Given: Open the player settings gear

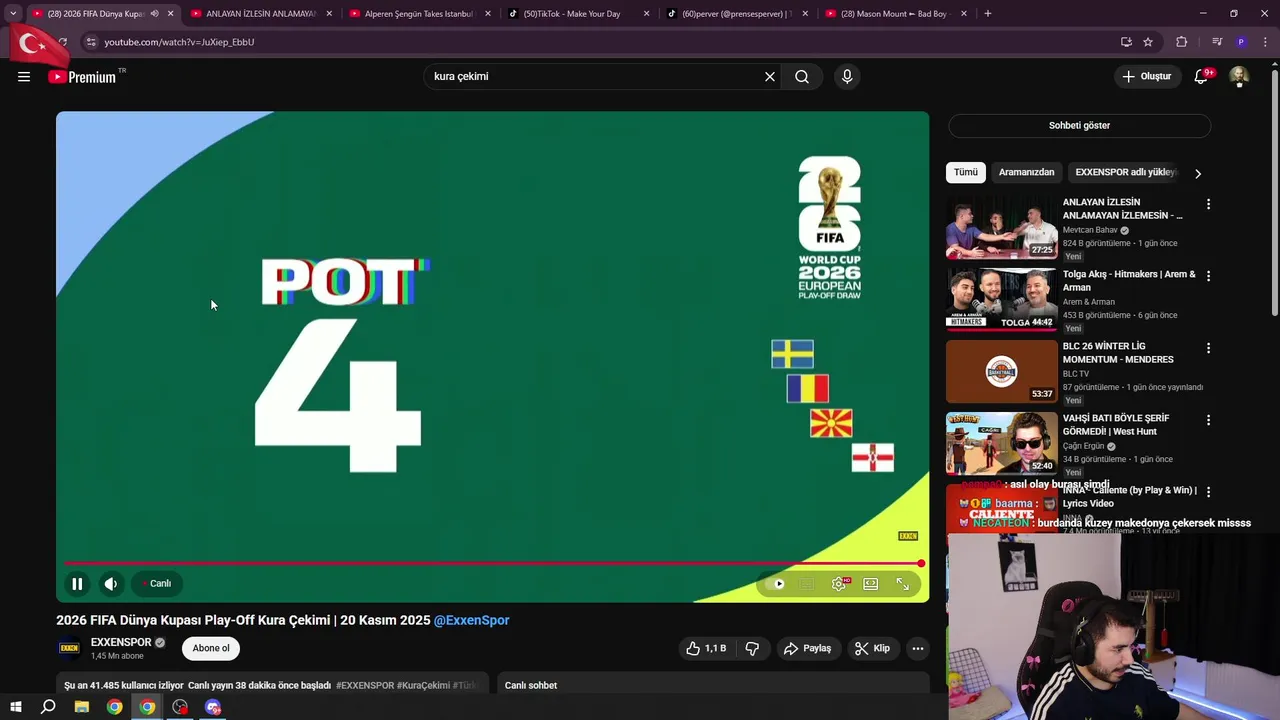Looking at the screenshot, I should [839, 584].
